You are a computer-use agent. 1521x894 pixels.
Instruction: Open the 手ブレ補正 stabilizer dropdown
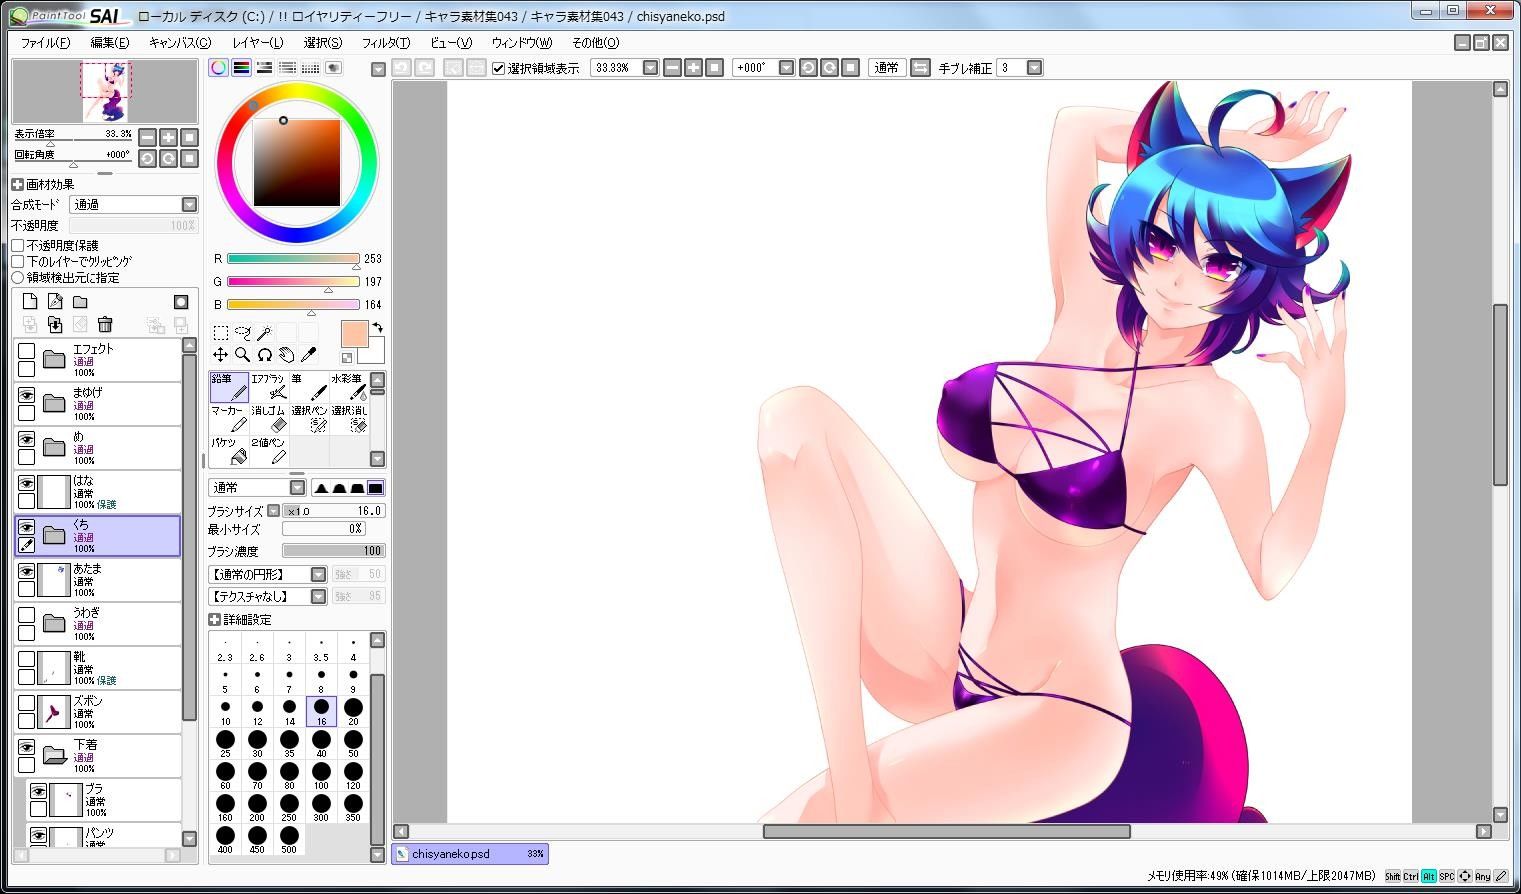click(1034, 68)
